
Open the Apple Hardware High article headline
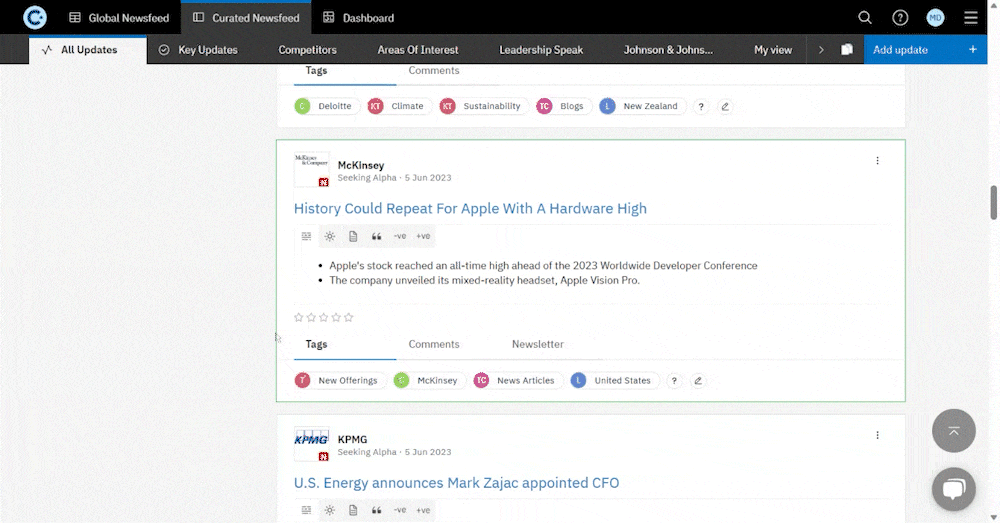click(470, 209)
